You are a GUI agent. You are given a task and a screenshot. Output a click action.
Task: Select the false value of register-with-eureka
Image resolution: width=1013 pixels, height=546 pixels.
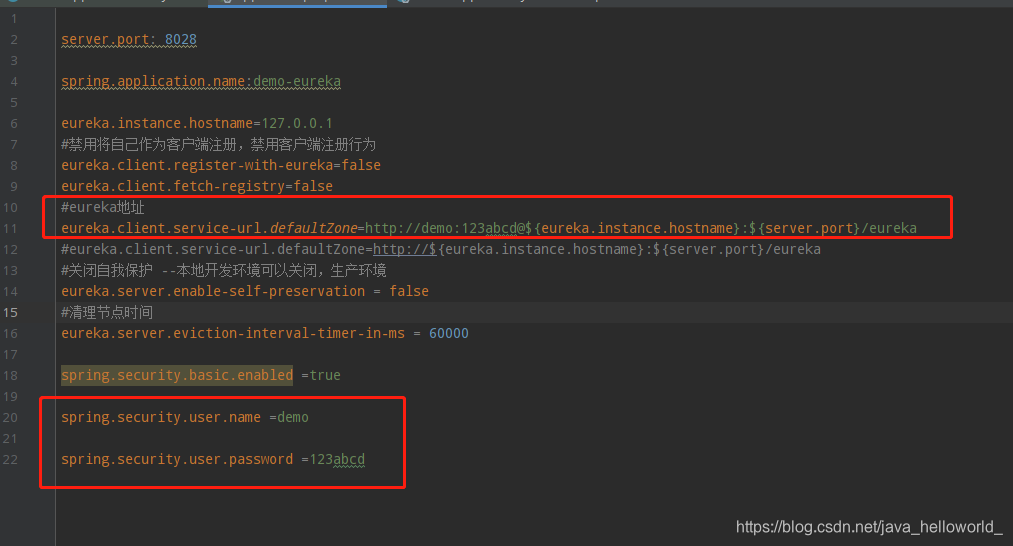tap(360, 165)
